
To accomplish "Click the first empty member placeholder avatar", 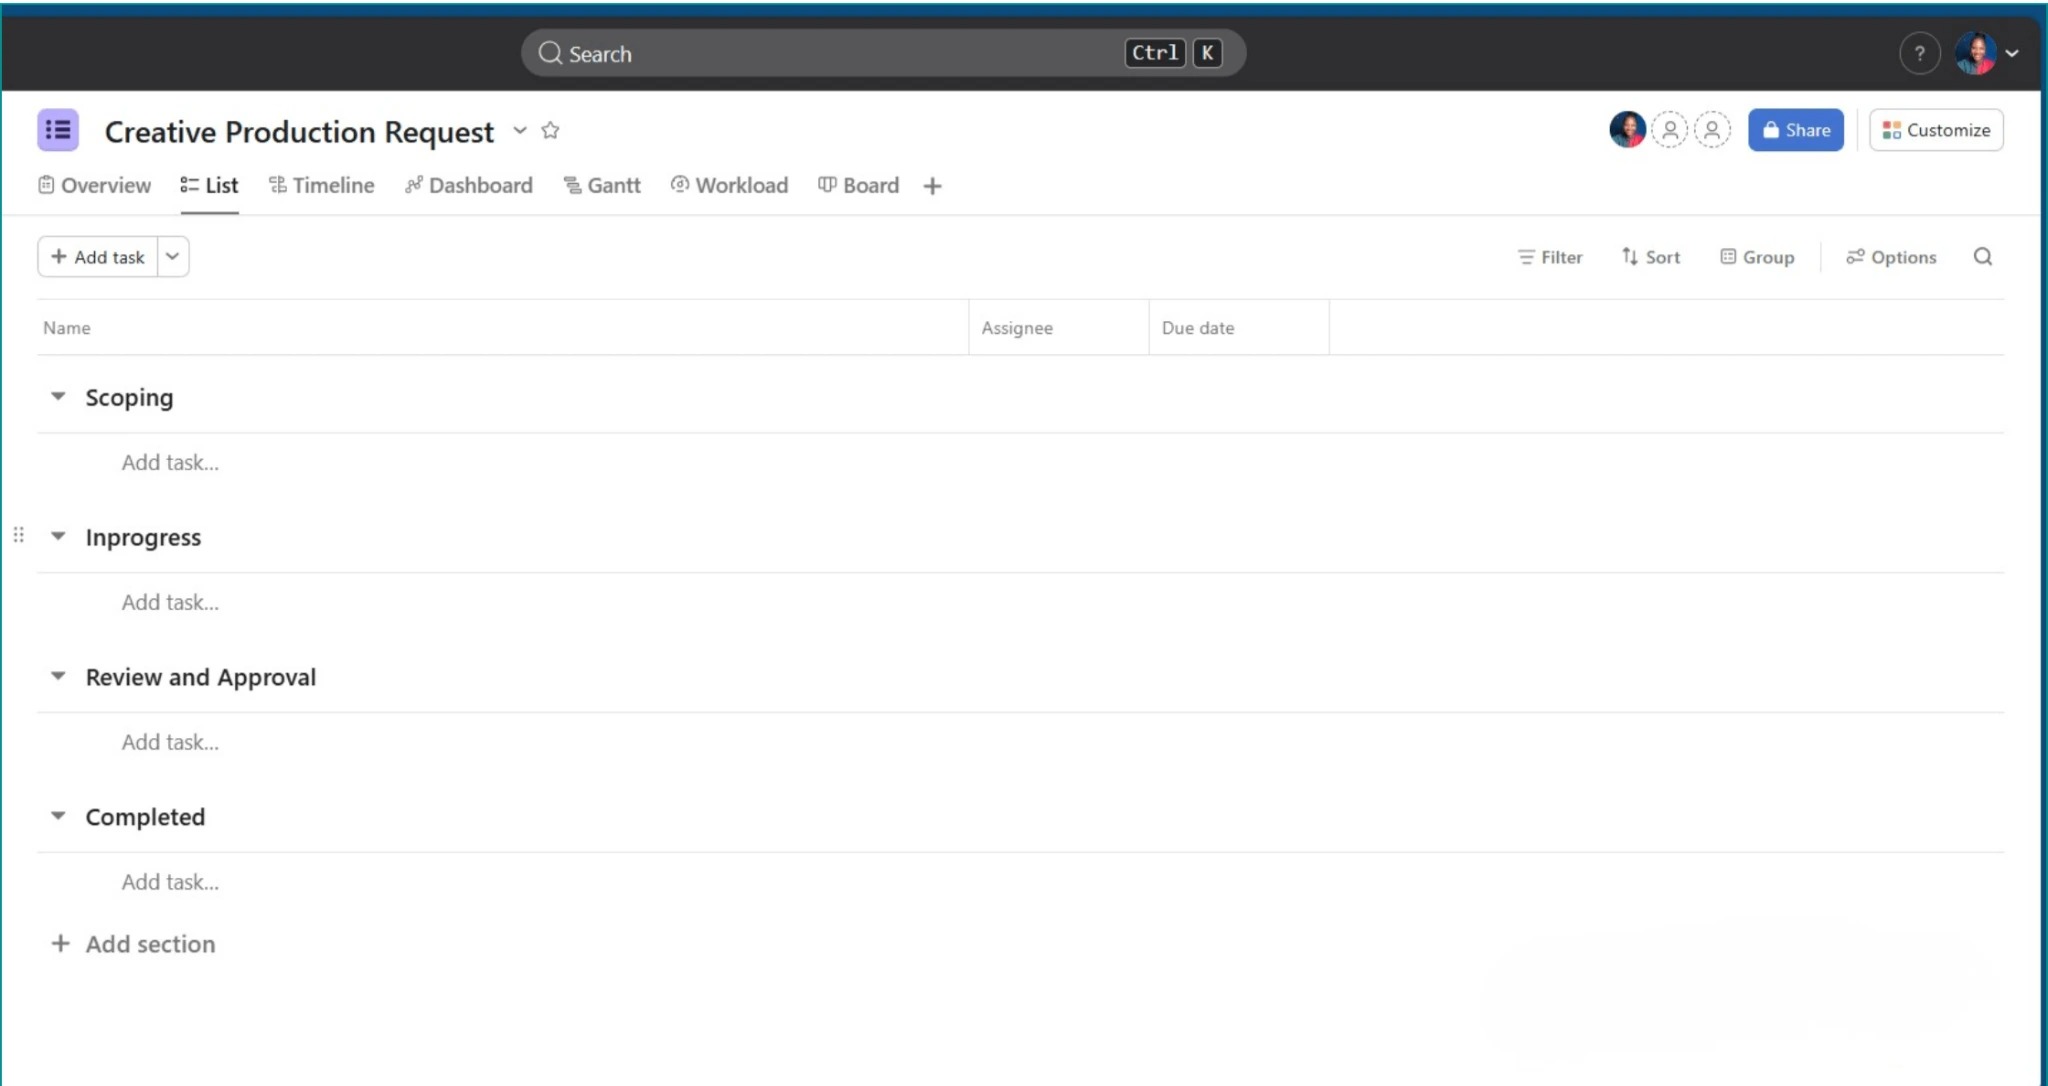I will 1669,130.
